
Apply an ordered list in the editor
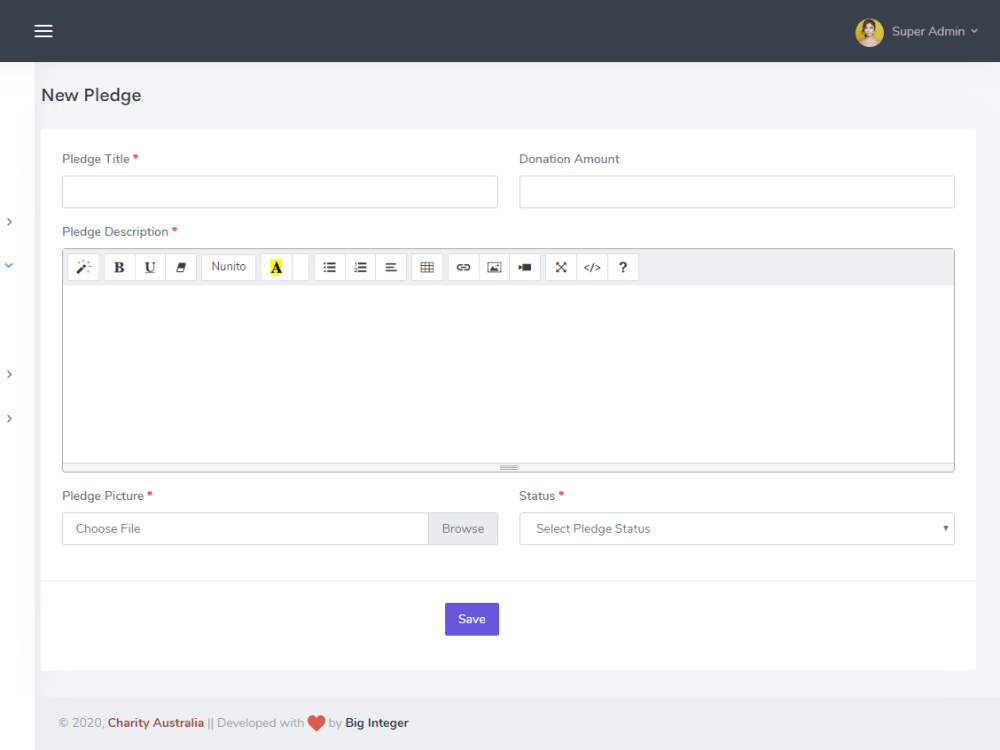[x=360, y=267]
